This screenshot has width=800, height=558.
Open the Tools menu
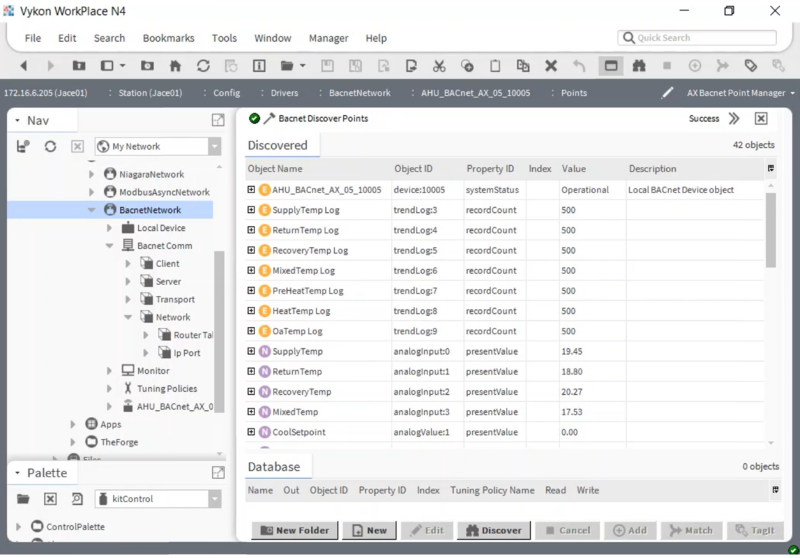pos(224,38)
